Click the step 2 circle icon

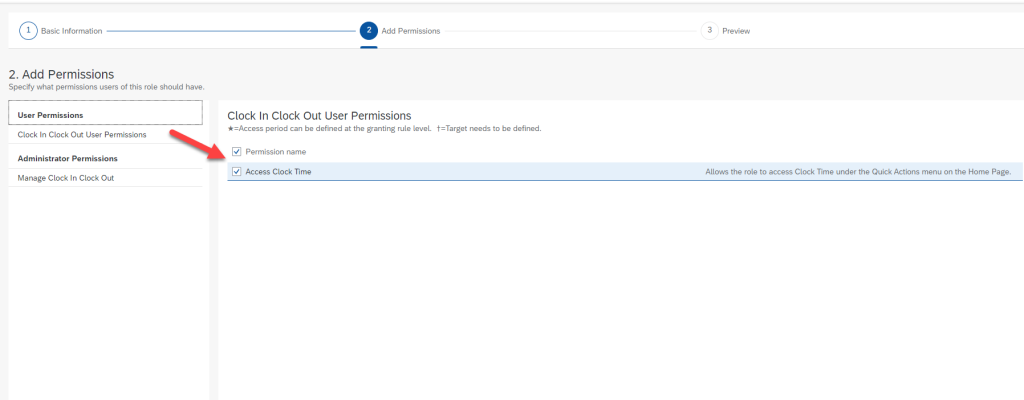coord(368,31)
